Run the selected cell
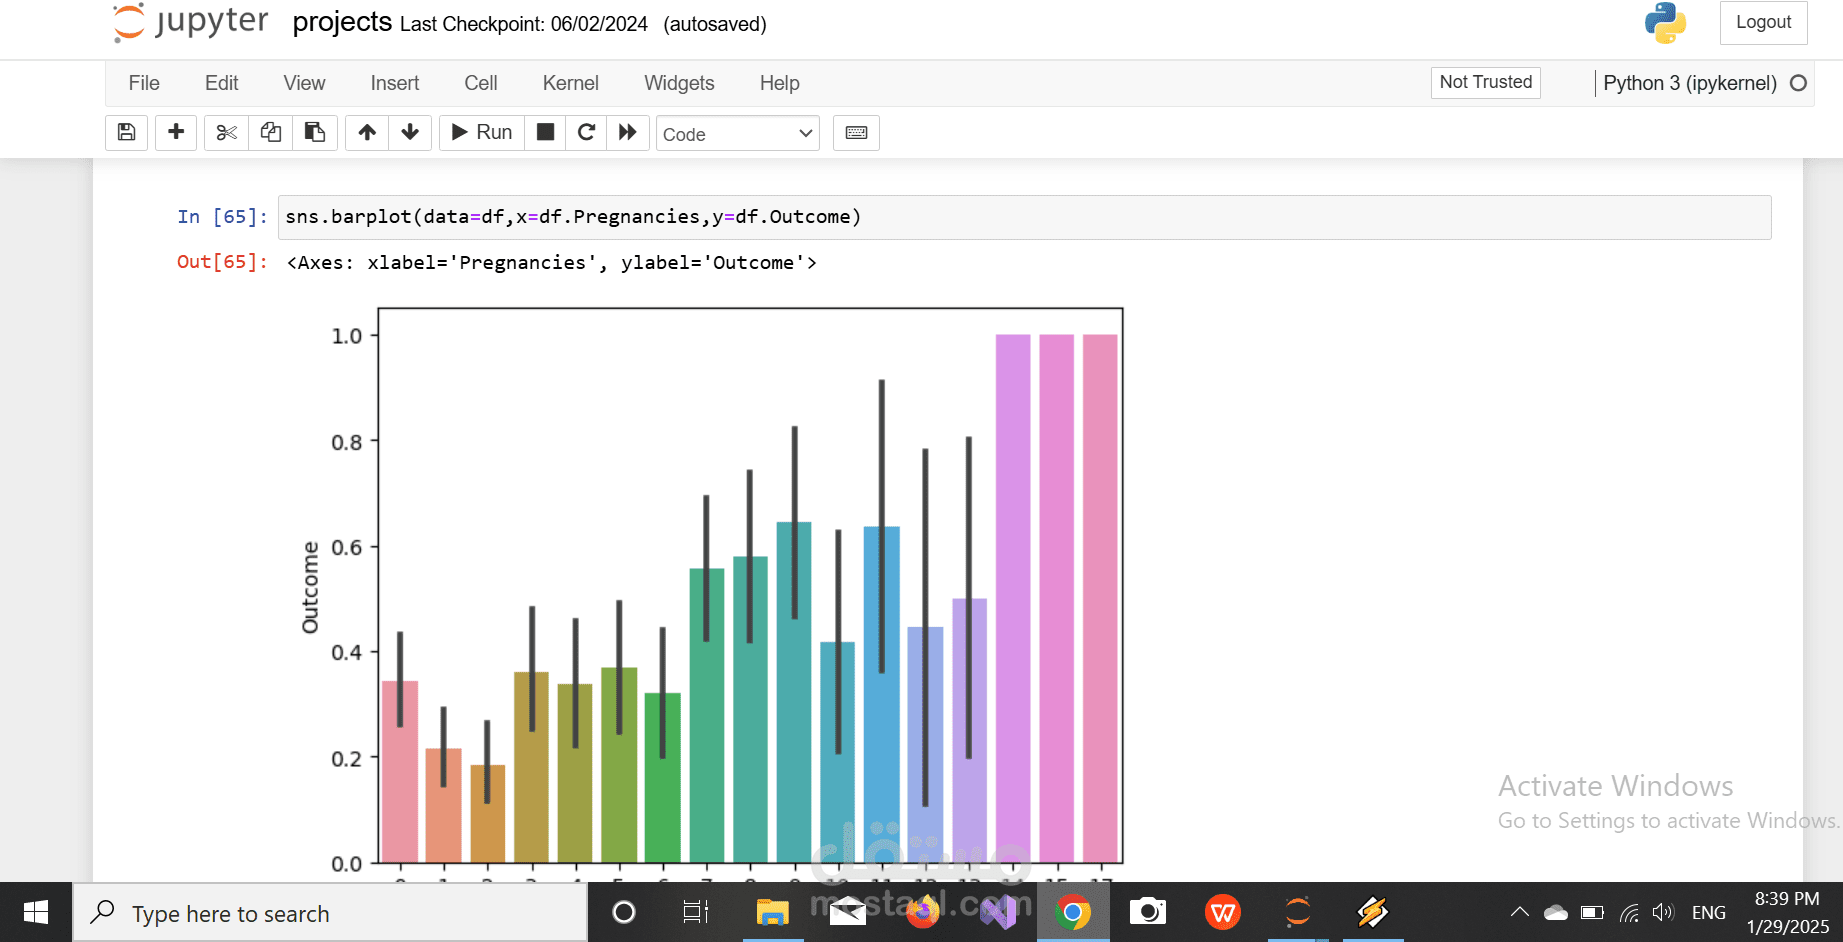This screenshot has height=942, width=1843. (481, 132)
